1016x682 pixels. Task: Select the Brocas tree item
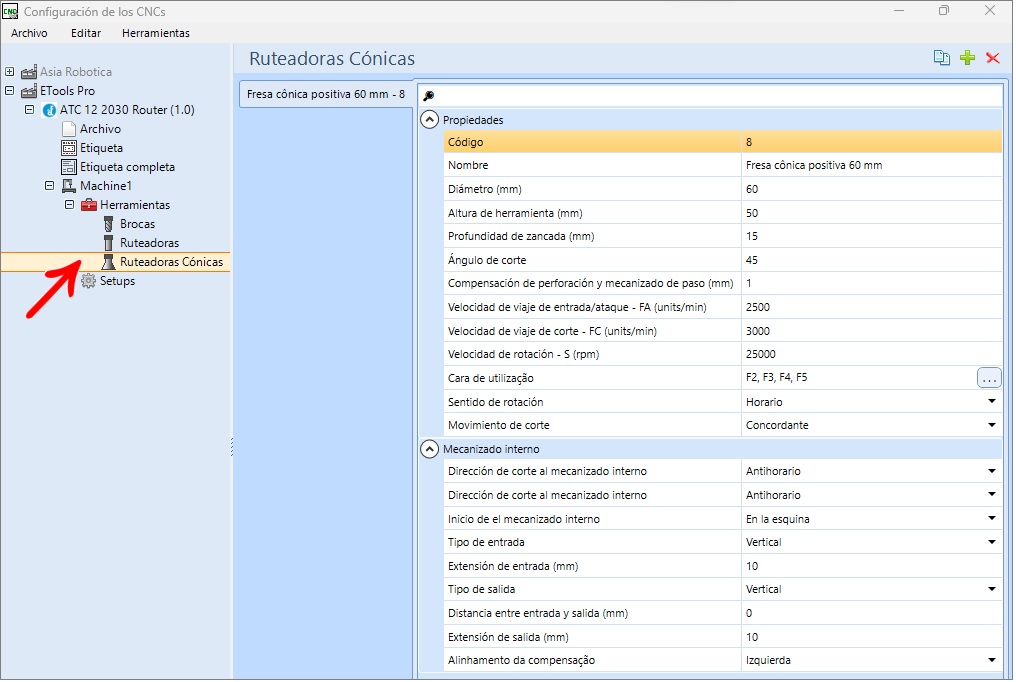click(x=137, y=224)
